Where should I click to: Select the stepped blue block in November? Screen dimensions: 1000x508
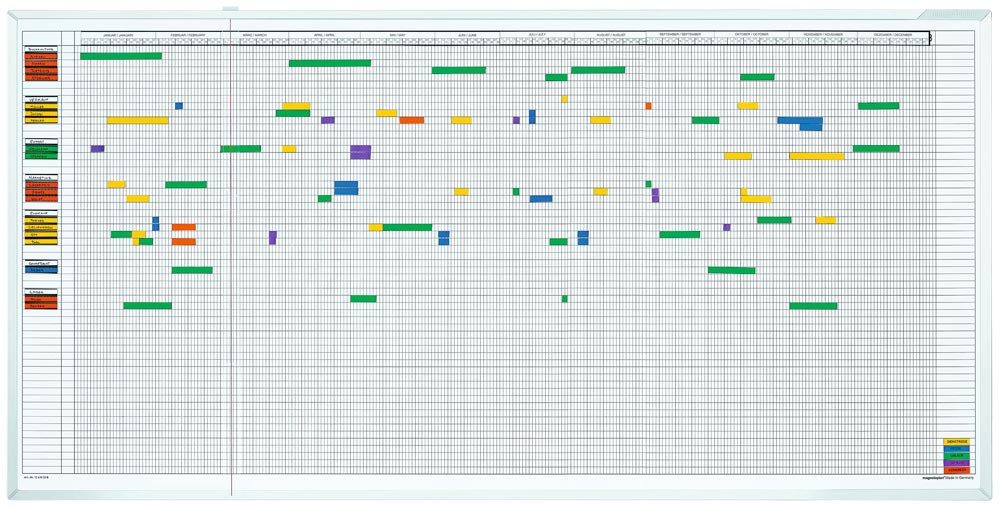point(801,123)
